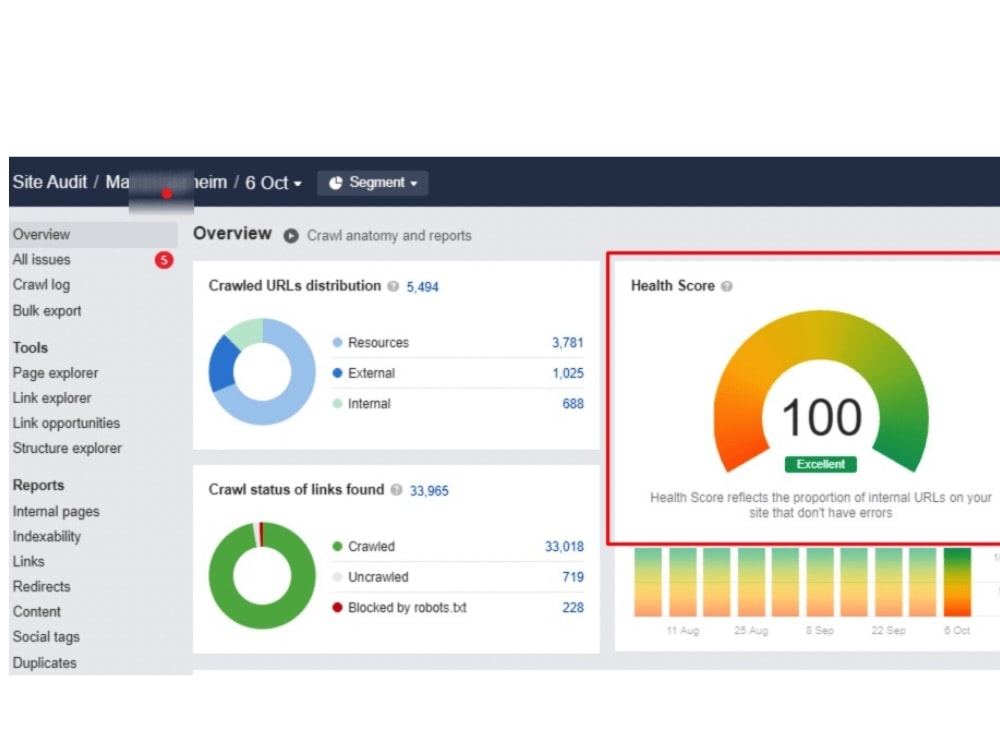Screen dimensions: 1000x750
Task: Click help icon beside Health Score
Action: tap(726, 286)
